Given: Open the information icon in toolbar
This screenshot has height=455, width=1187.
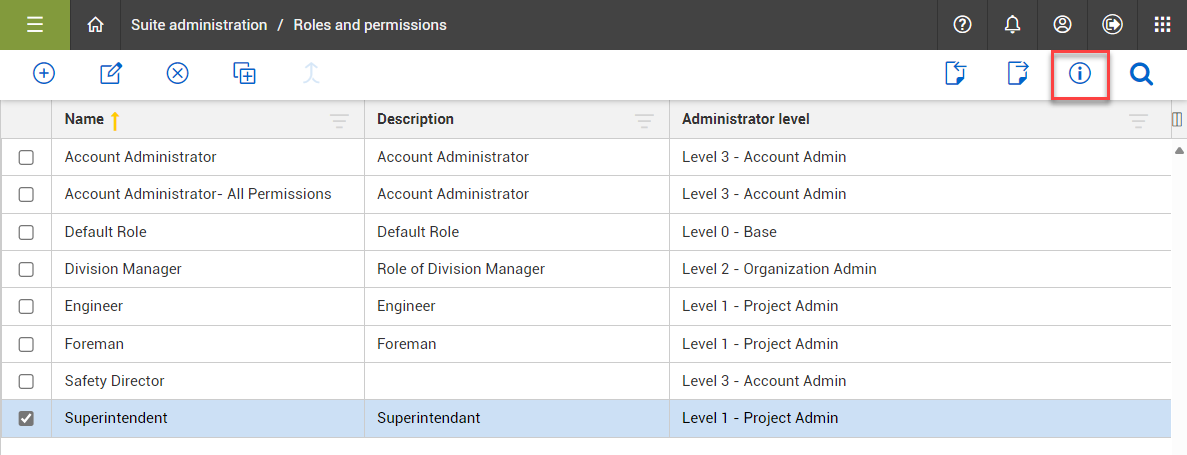Looking at the screenshot, I should tap(1080, 73).
